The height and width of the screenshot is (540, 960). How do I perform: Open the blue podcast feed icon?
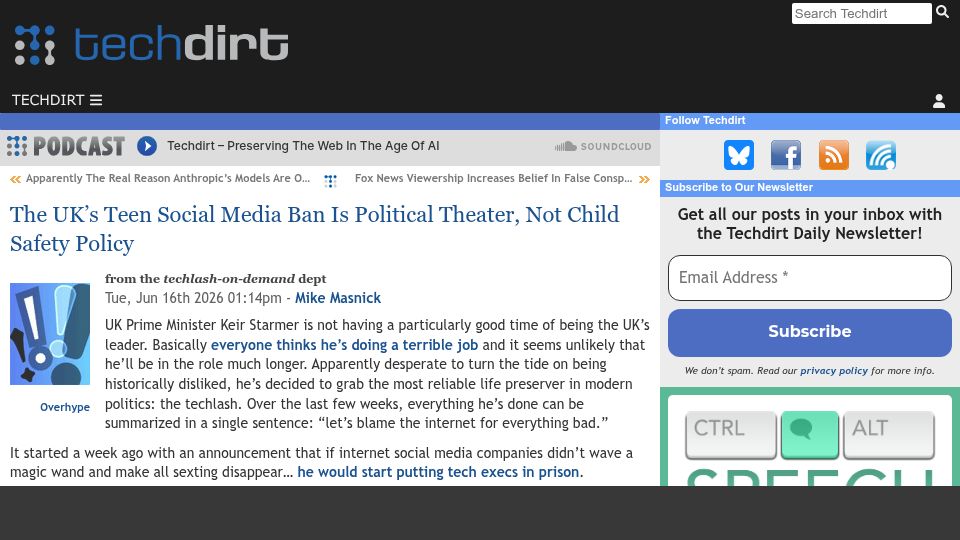point(881,155)
